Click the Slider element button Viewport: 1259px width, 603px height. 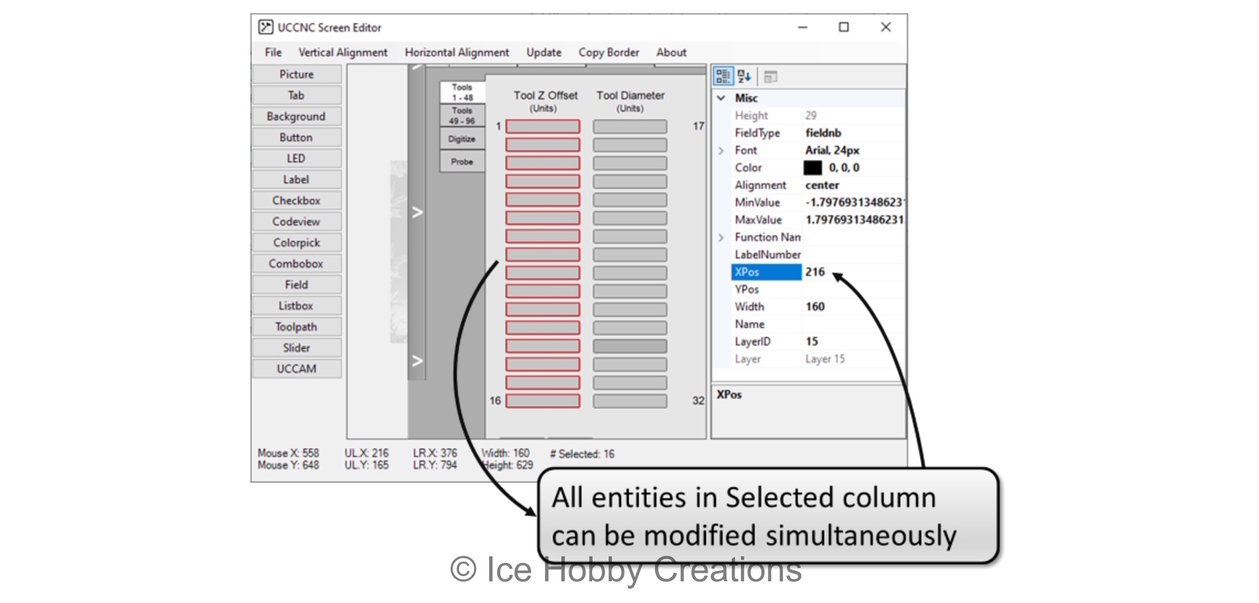pos(296,347)
